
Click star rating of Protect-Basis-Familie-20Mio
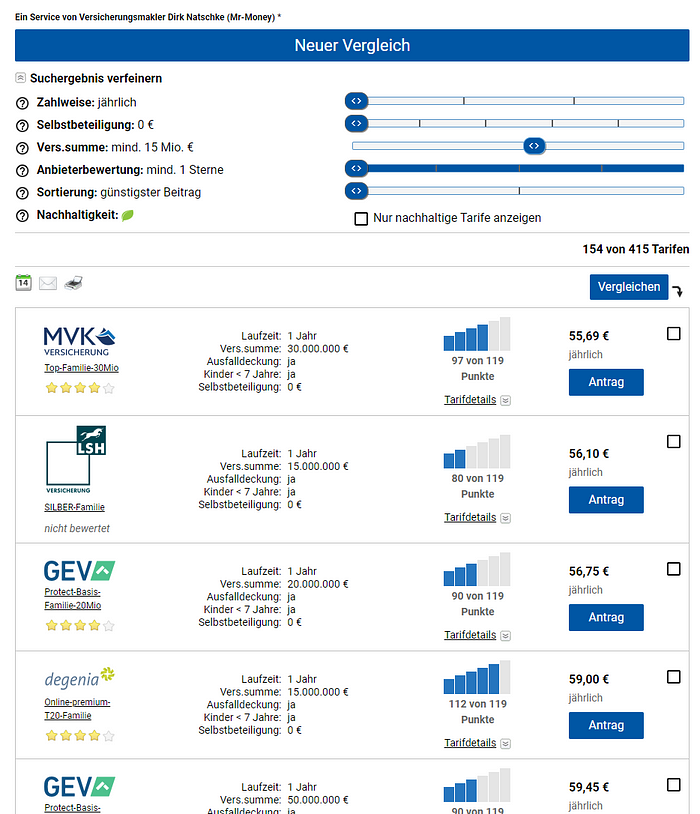[x=80, y=625]
